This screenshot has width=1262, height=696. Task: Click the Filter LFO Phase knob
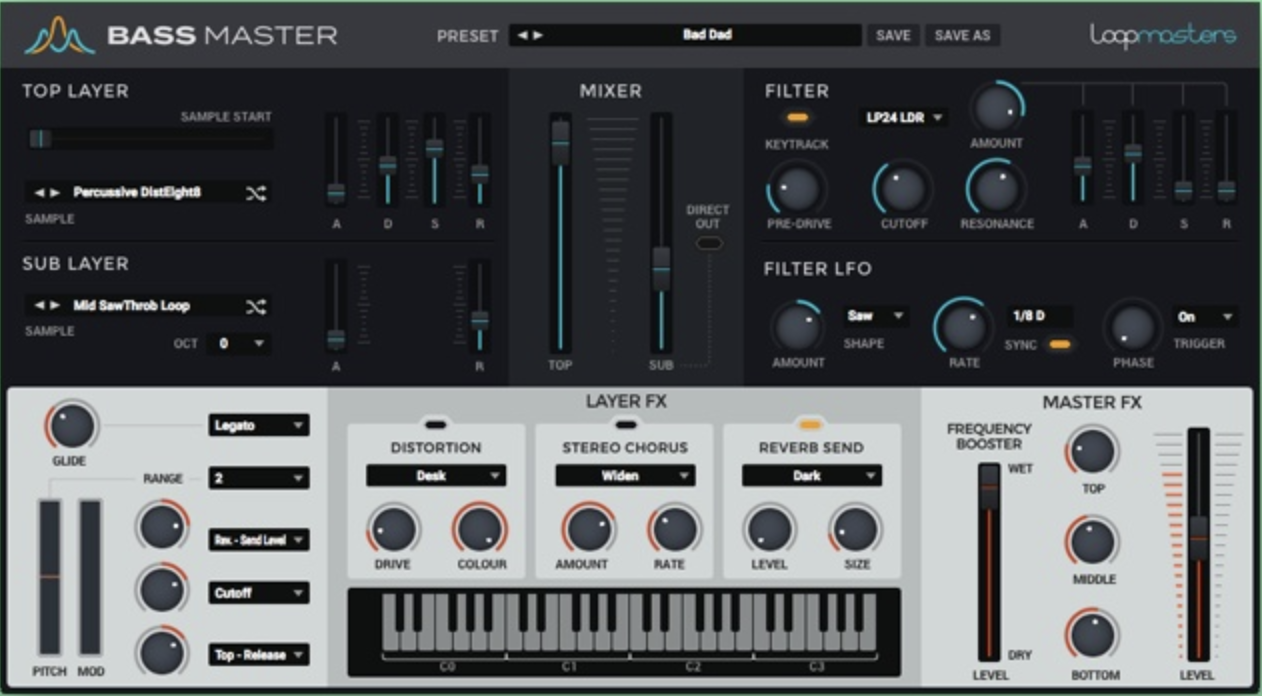click(1132, 327)
